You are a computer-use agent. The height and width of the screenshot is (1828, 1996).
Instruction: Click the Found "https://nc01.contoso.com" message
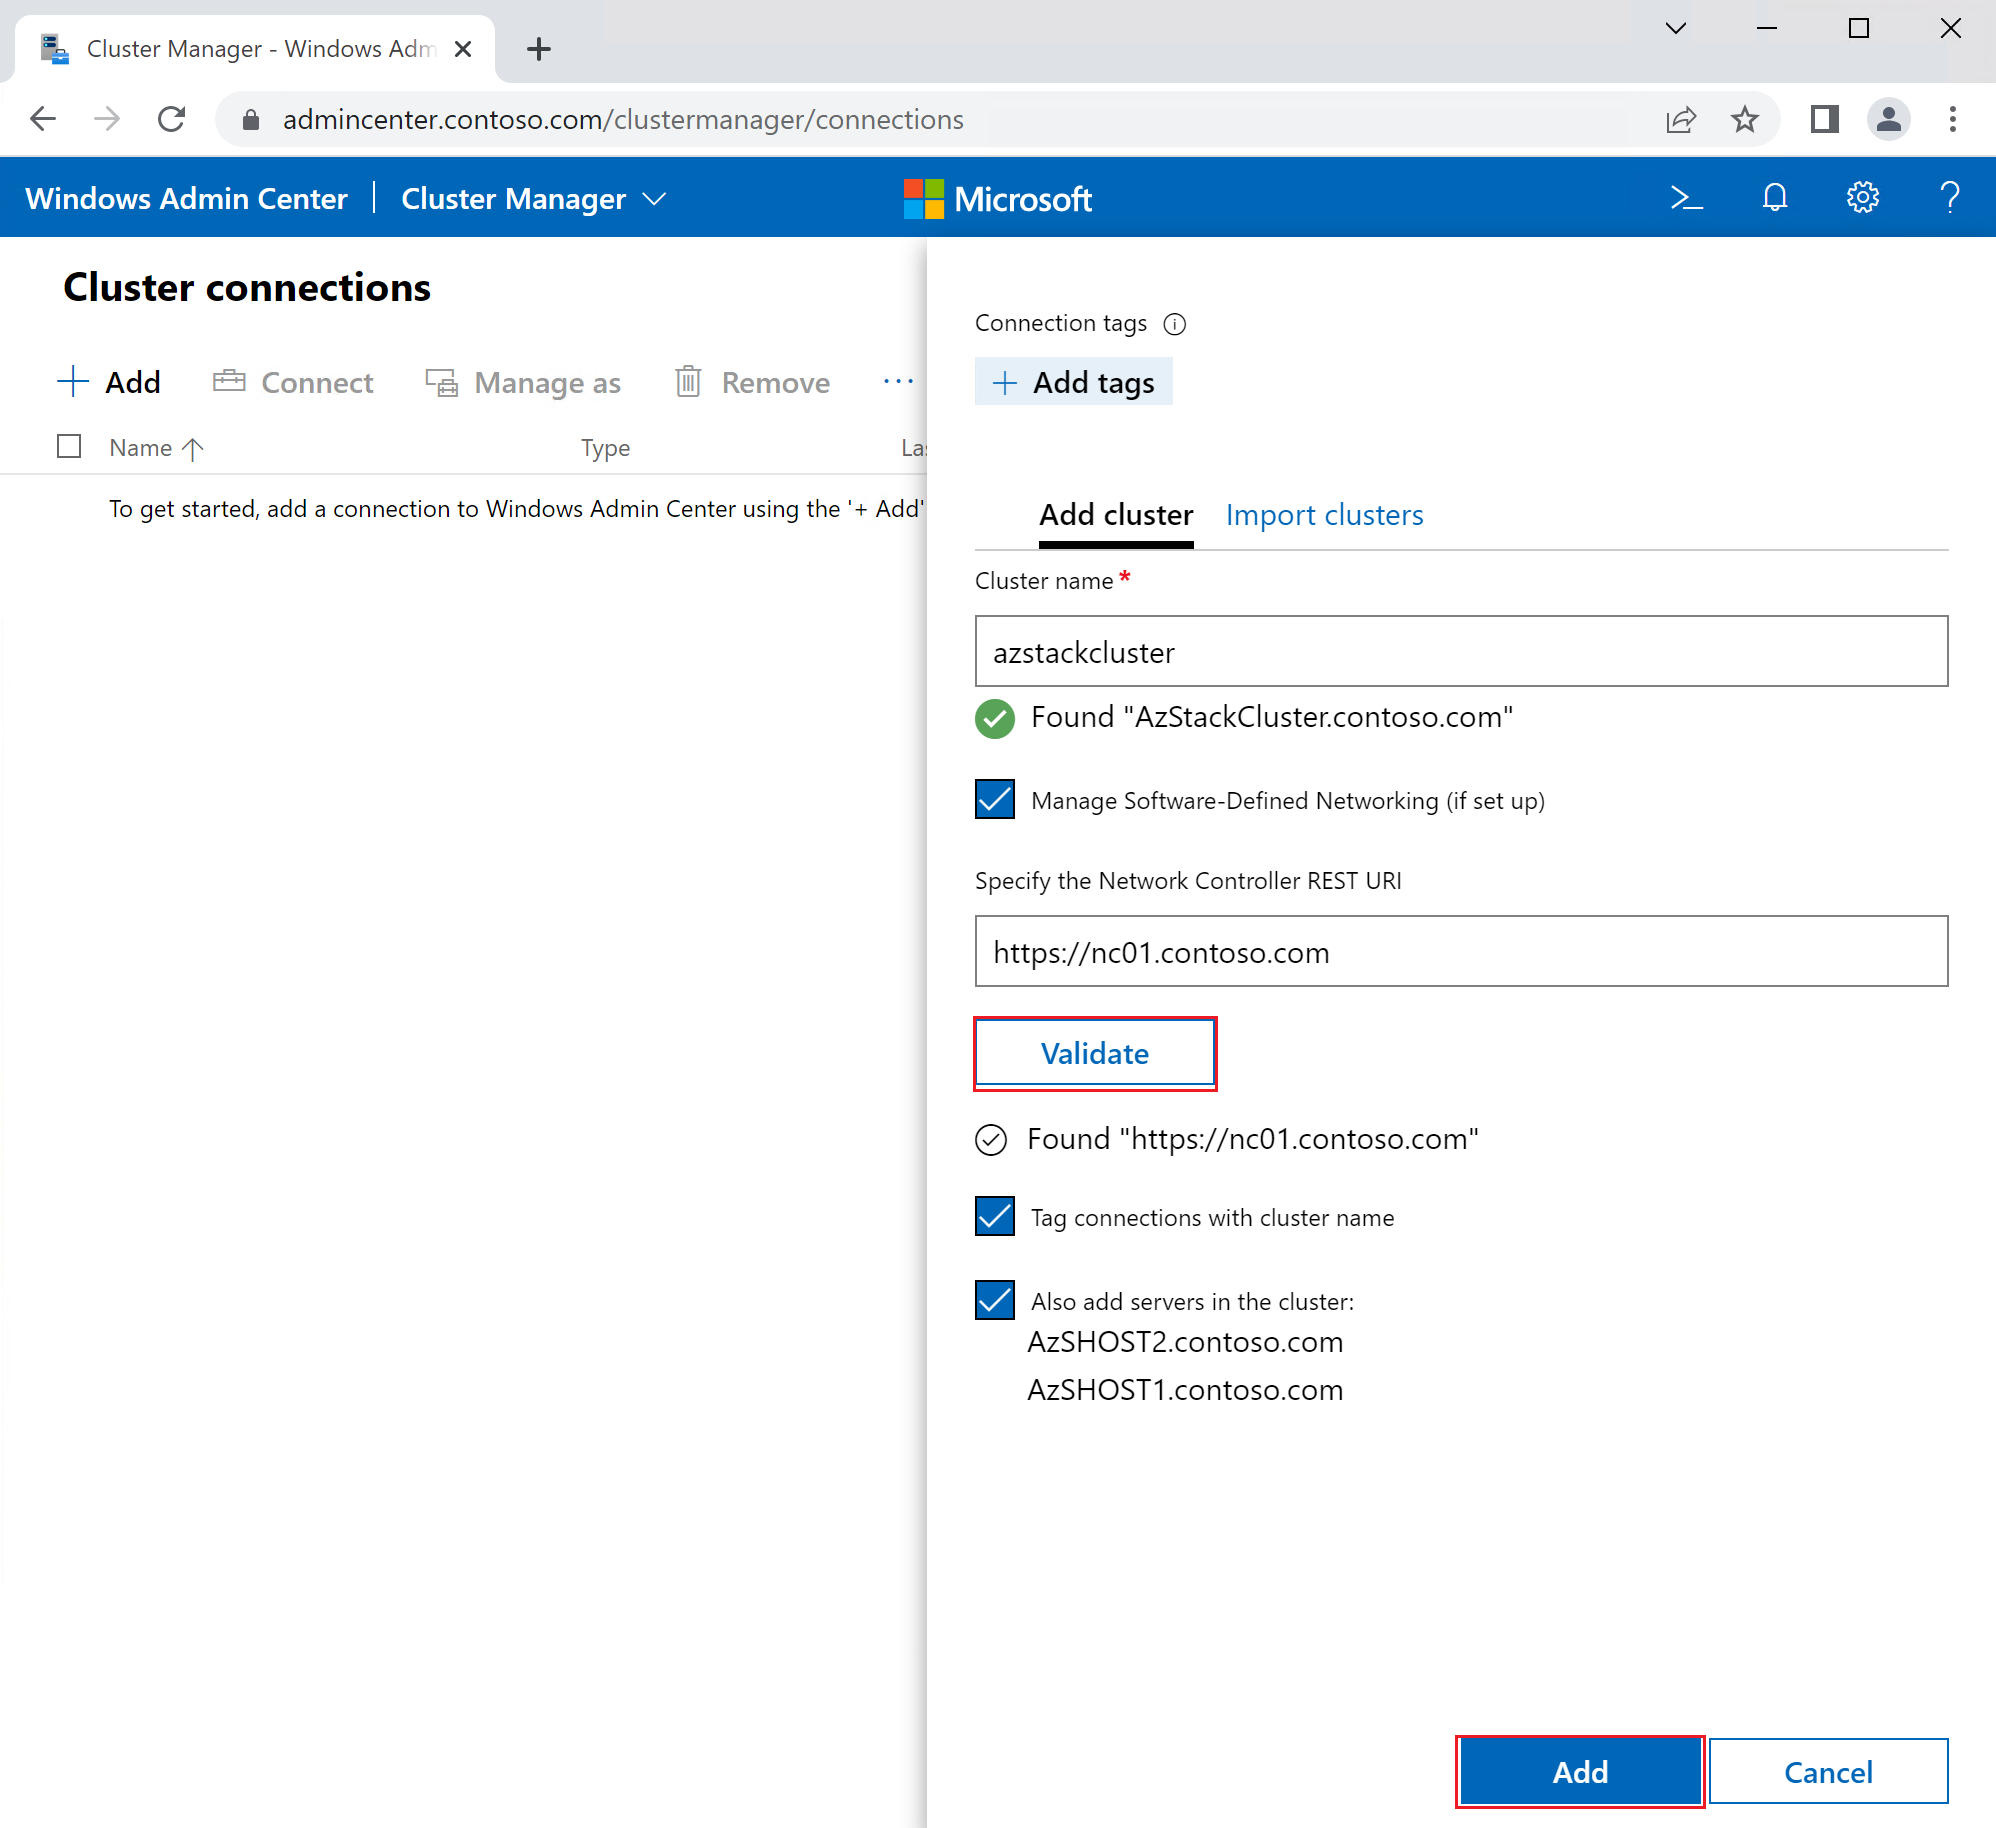[1252, 1139]
